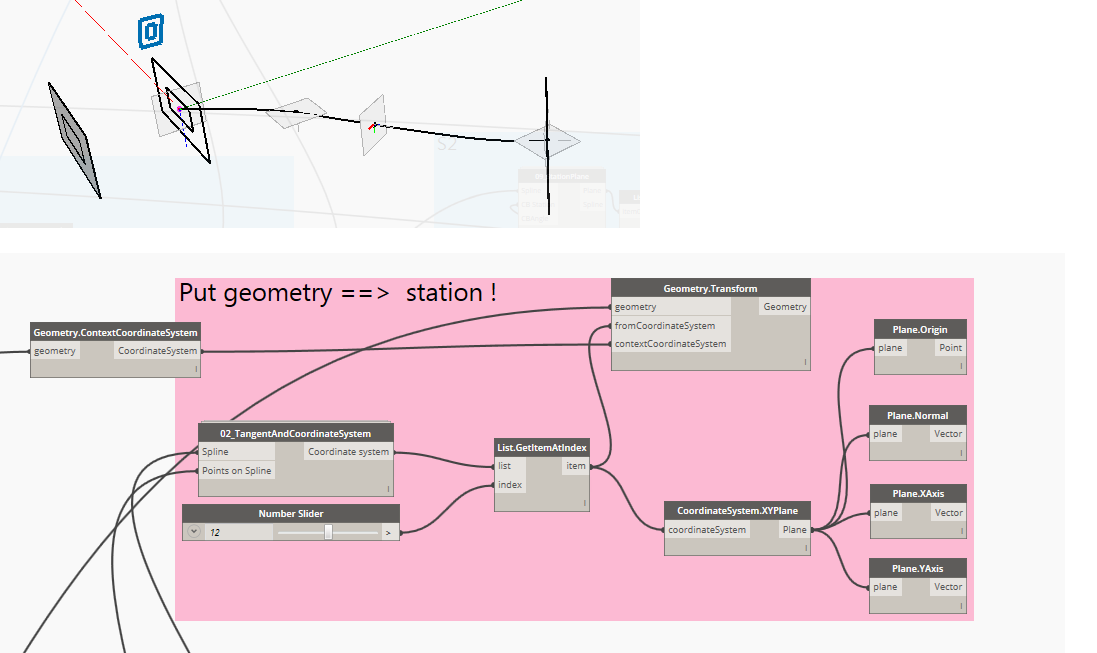Click CoordinateSystem output on Geometry.ContextCoordinateSystem node
The height and width of the screenshot is (653, 1097).
157,351
